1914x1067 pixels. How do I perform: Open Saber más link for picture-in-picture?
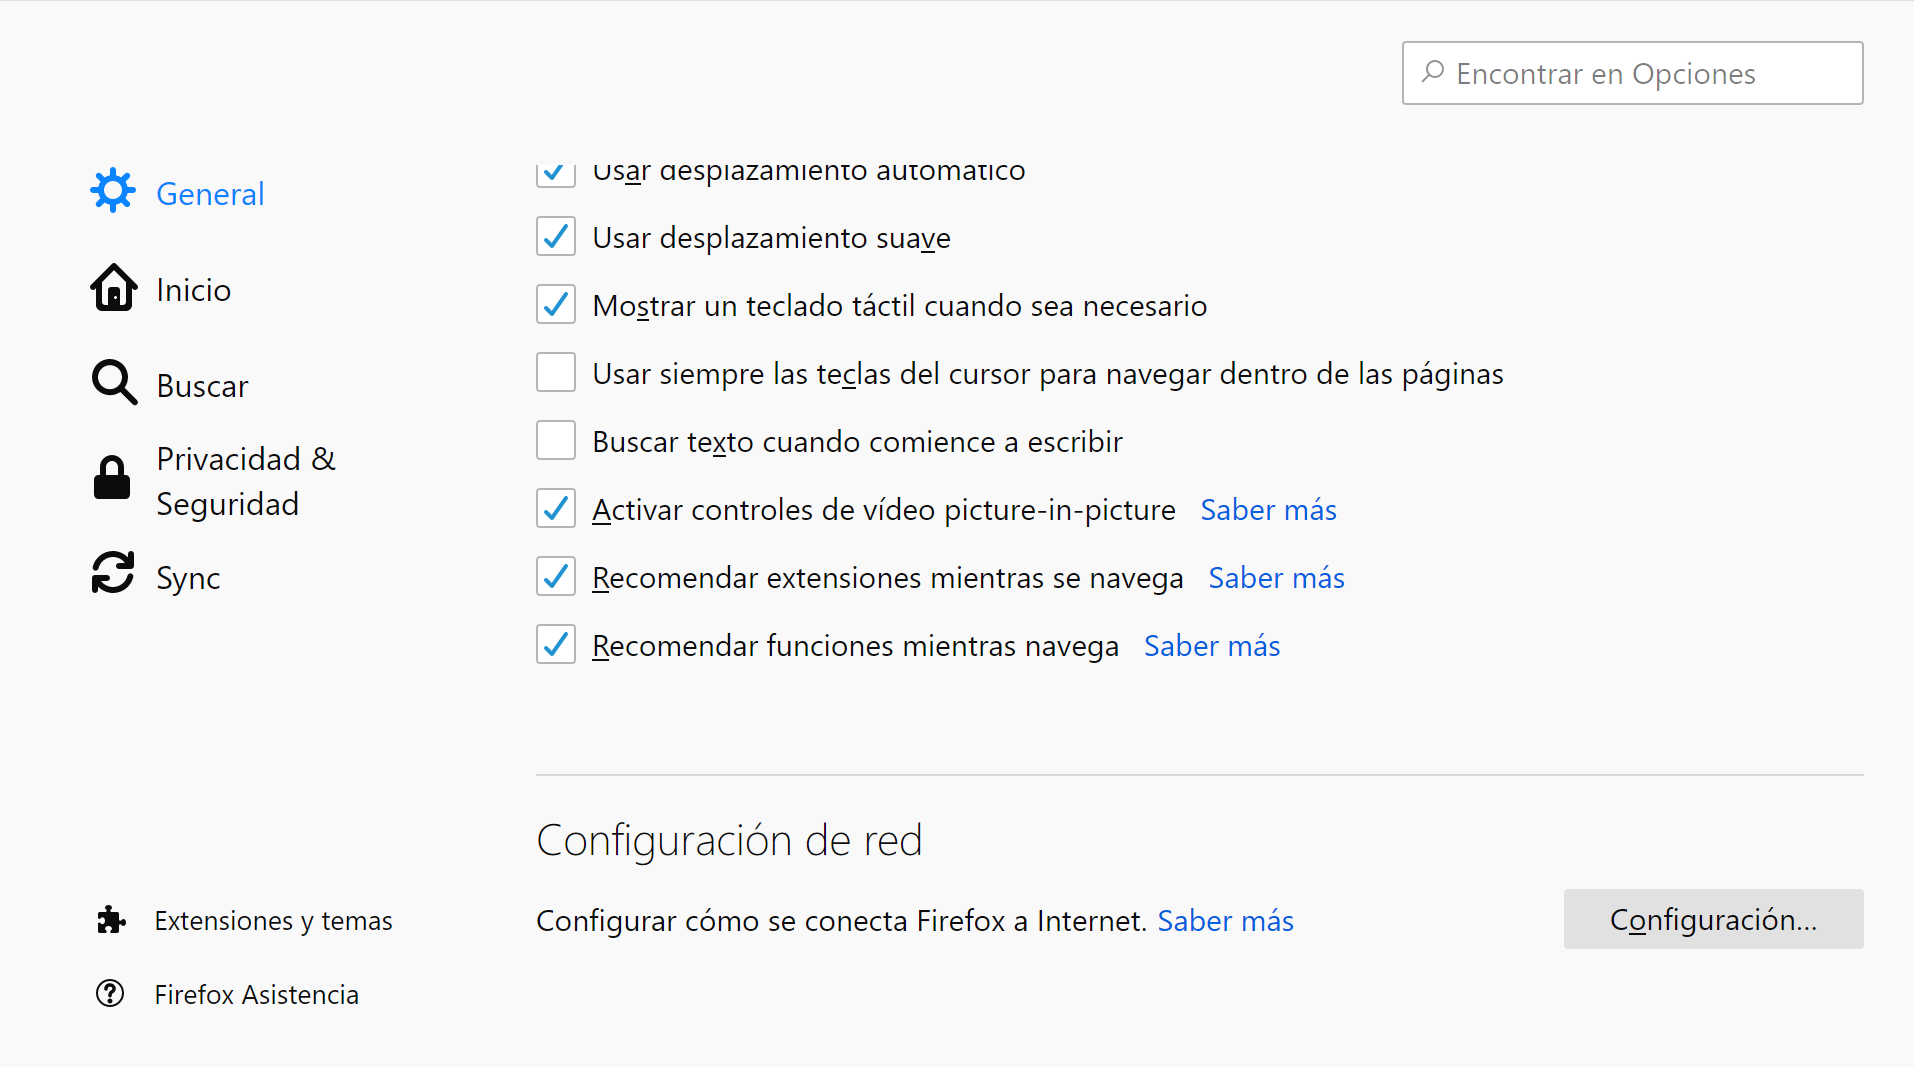coord(1268,510)
